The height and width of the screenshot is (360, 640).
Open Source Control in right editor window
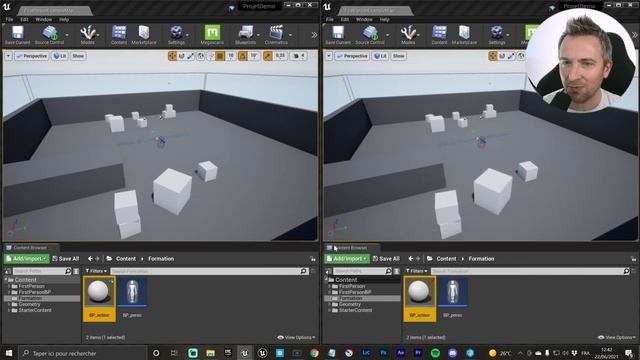[x=370, y=35]
